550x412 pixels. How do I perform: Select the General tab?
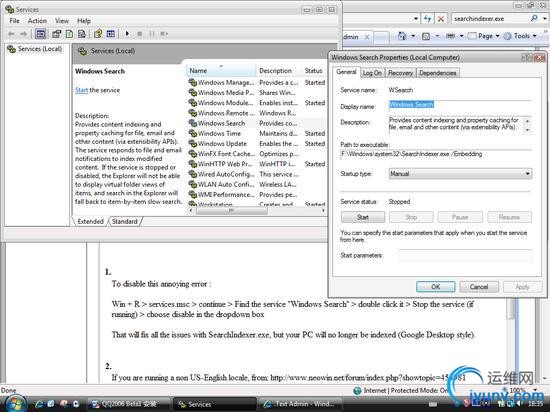tap(346, 72)
